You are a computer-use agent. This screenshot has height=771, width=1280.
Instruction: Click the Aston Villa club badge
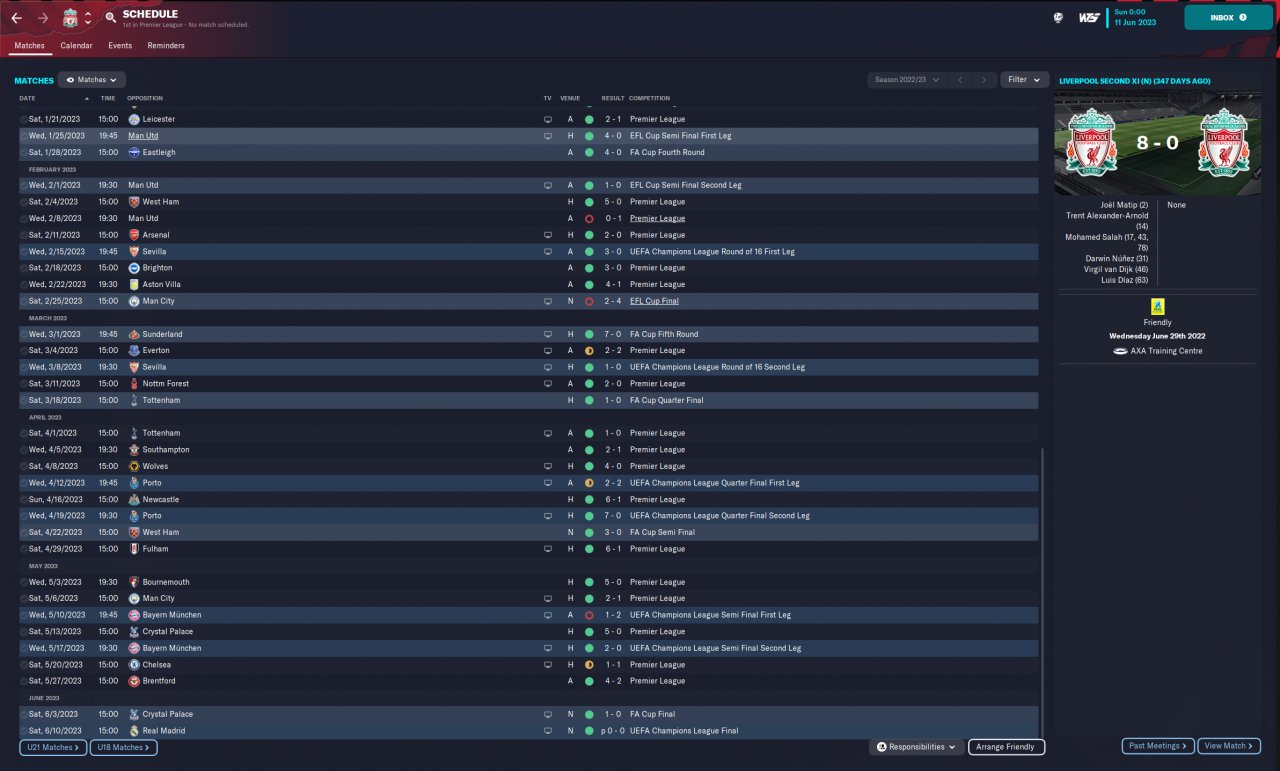(134, 284)
